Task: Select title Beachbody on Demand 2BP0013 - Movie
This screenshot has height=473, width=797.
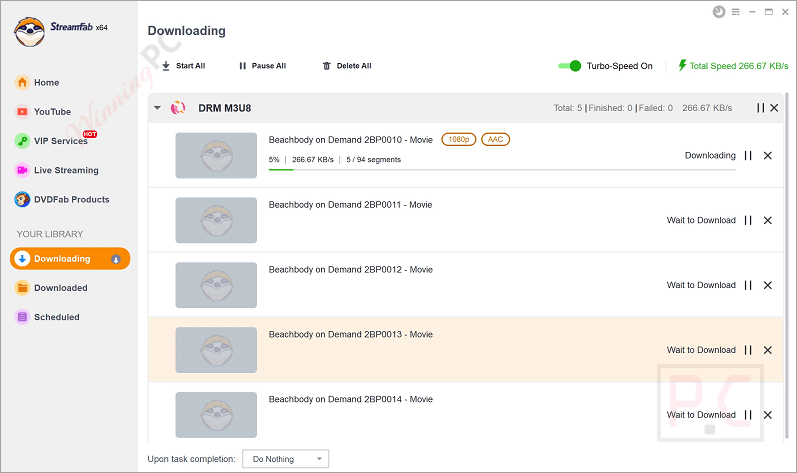Action: click(351, 334)
